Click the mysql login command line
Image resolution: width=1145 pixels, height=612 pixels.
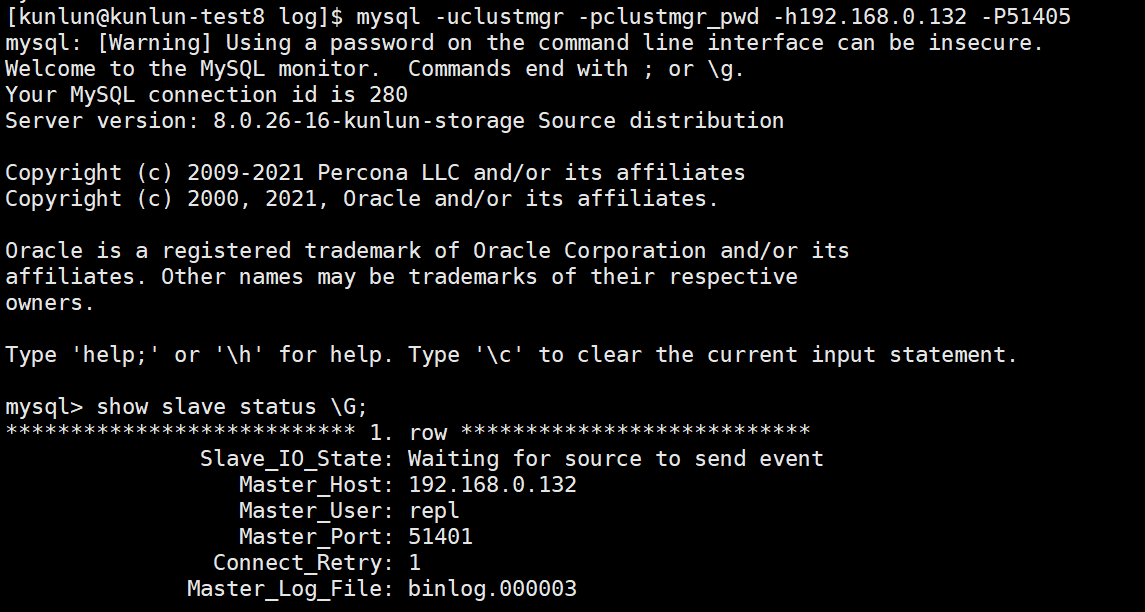pyautogui.click(x=538, y=16)
